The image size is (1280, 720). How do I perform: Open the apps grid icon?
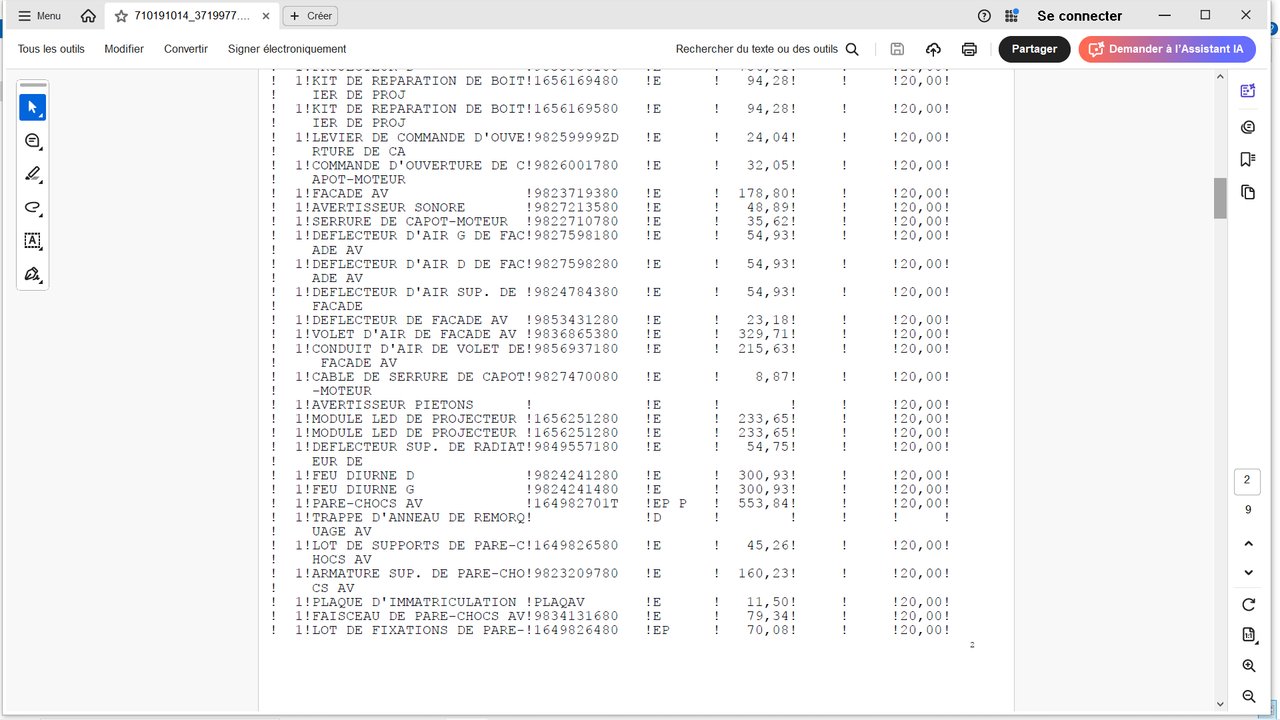pyautogui.click(x=1012, y=16)
